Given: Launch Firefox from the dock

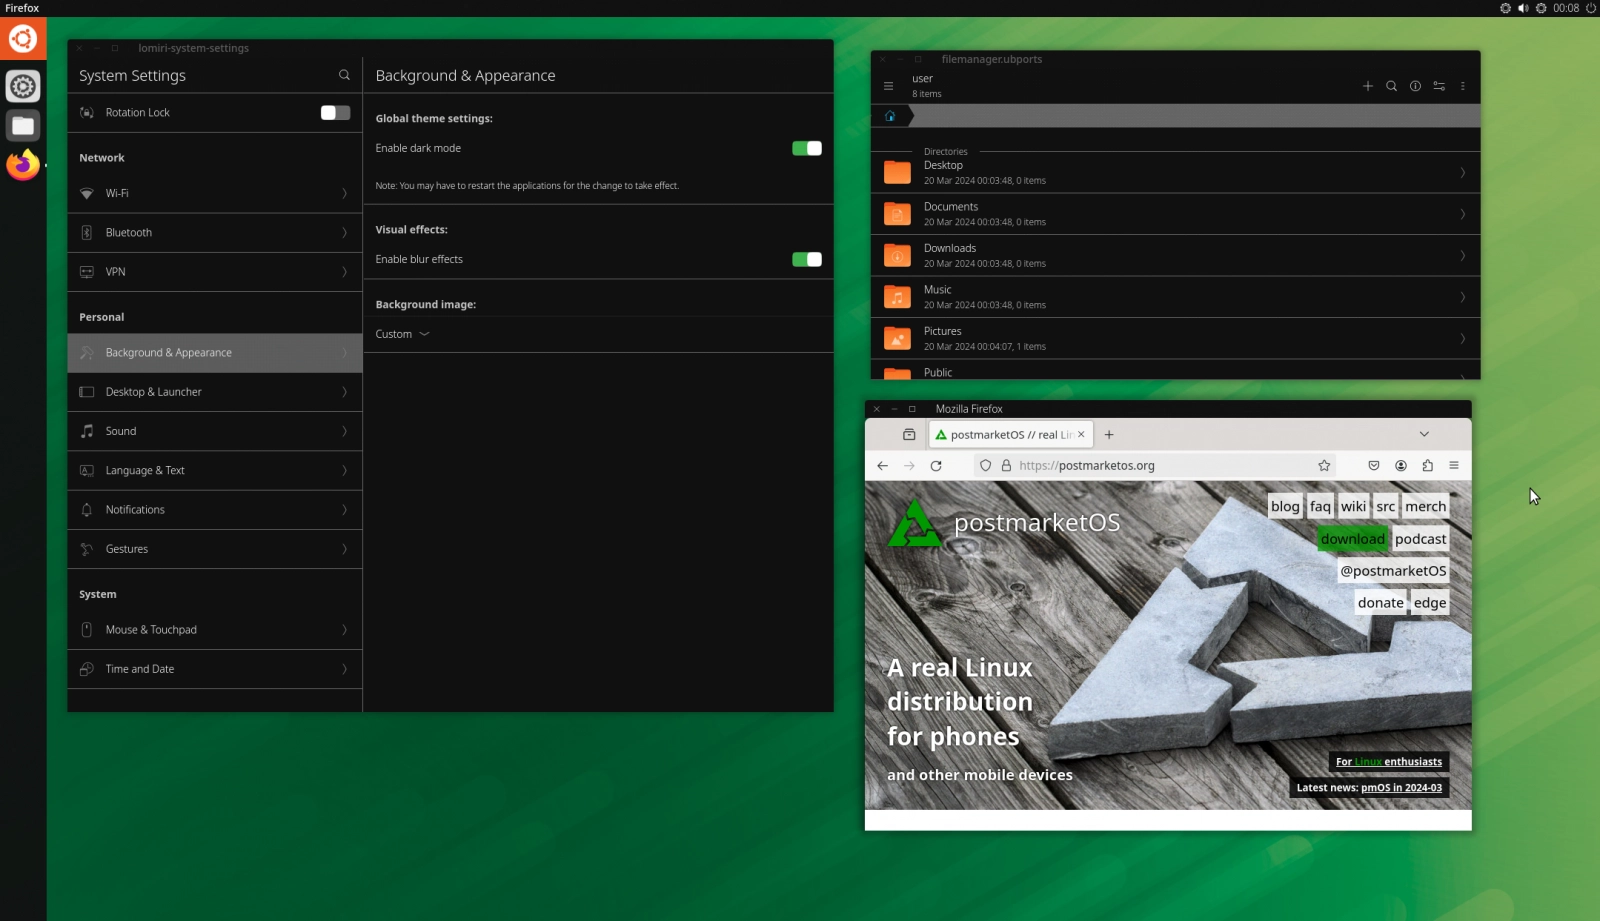Looking at the screenshot, I should click(23, 164).
